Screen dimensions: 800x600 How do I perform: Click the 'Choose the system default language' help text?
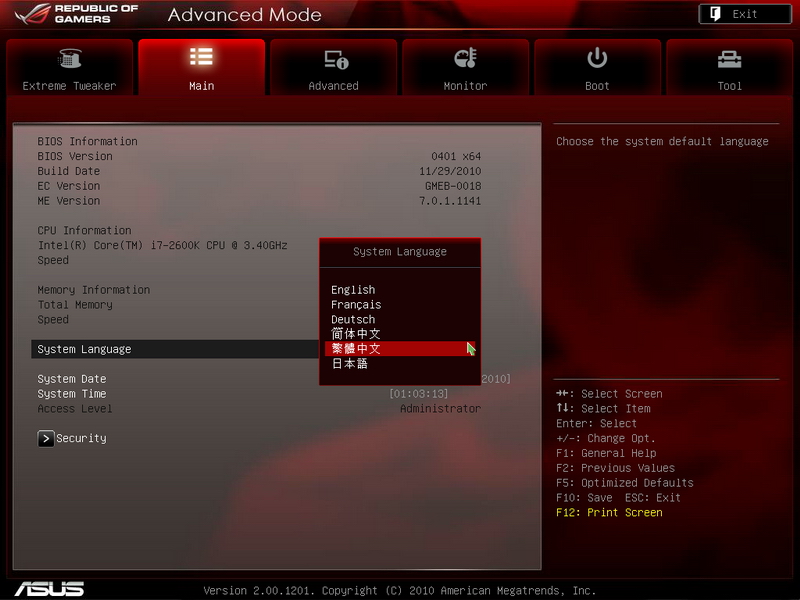(x=662, y=141)
